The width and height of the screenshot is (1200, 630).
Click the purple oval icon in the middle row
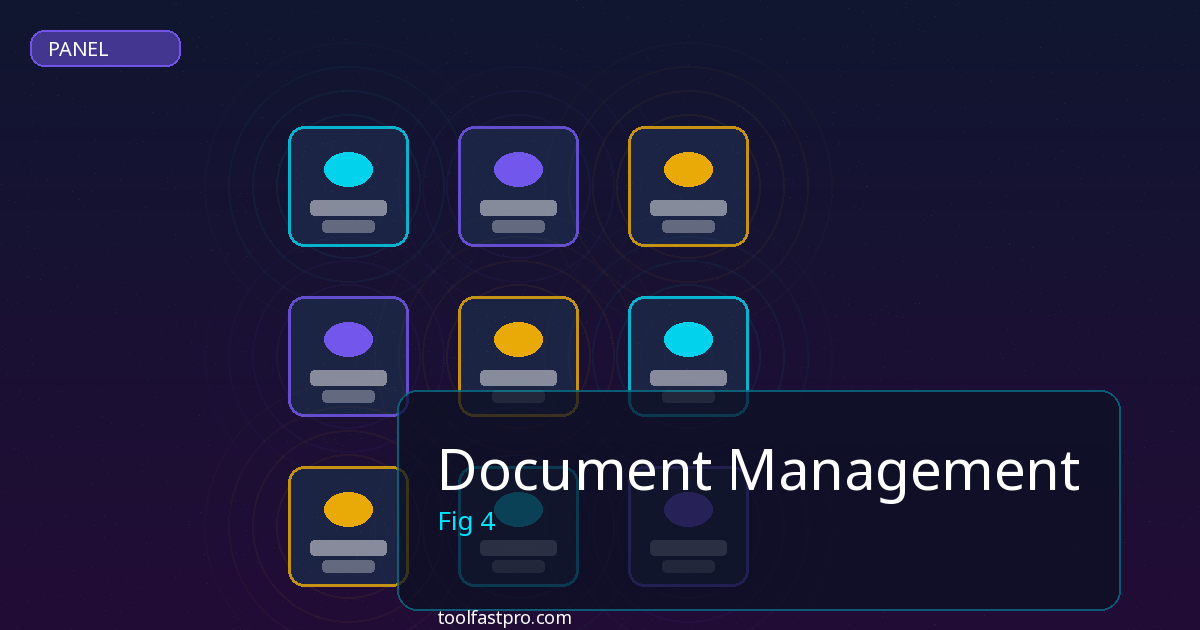[348, 339]
